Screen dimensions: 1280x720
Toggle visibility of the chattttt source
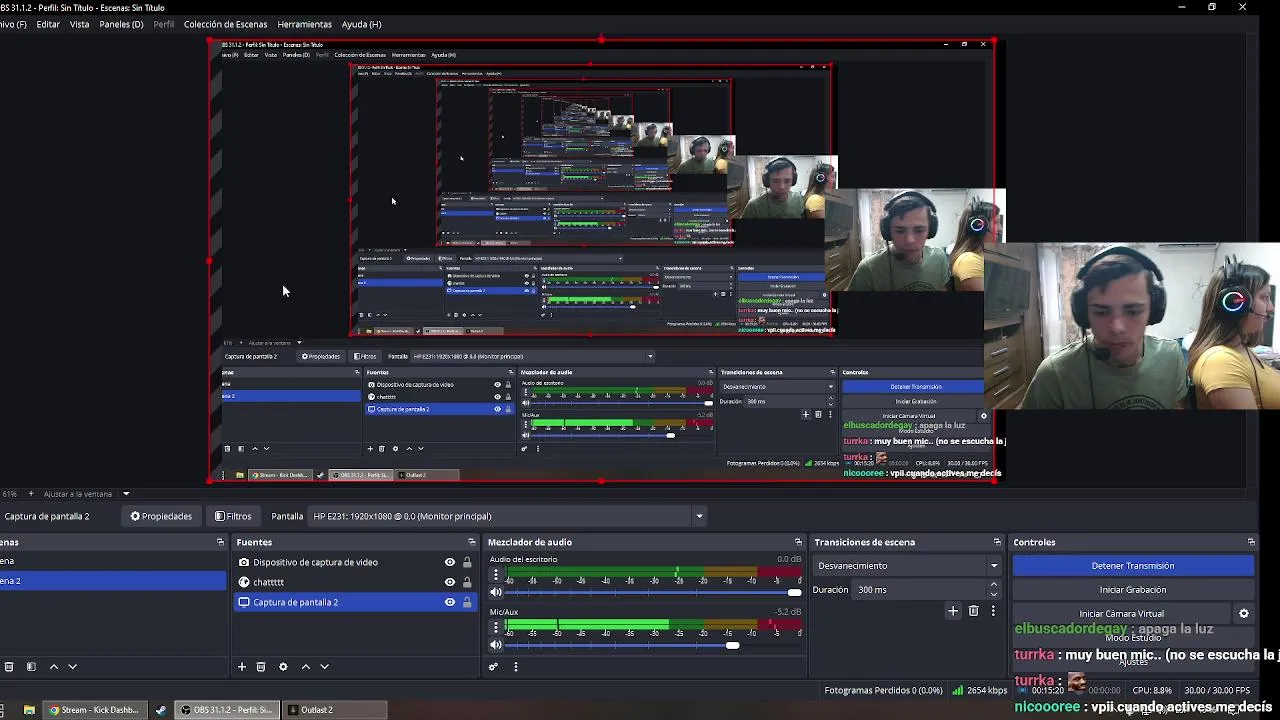tap(450, 582)
